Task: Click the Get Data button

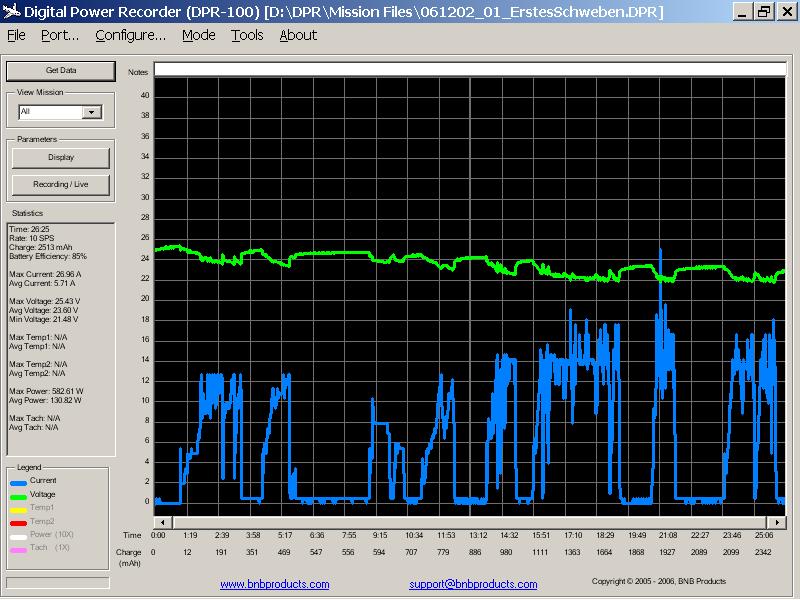Action: [x=61, y=71]
